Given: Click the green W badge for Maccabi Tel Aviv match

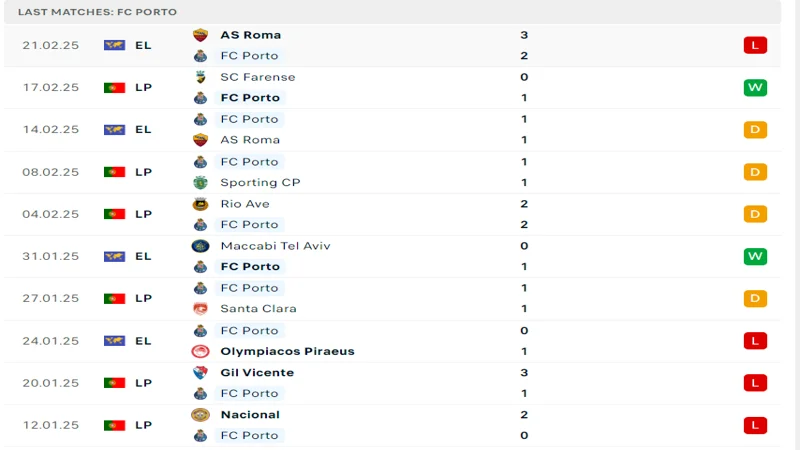Looking at the screenshot, I should point(755,256).
